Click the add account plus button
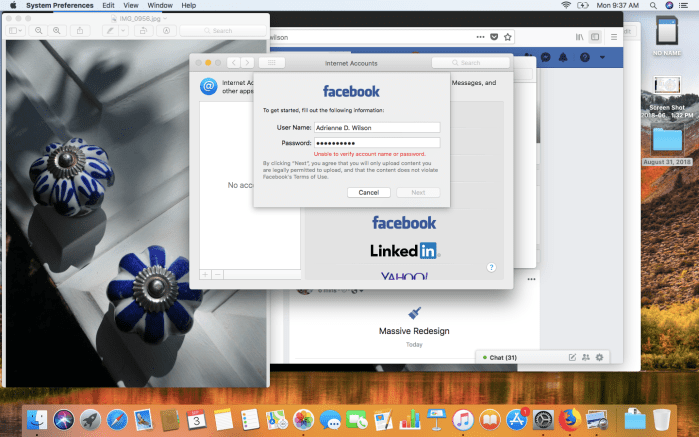The image size is (699, 437). click(x=205, y=274)
